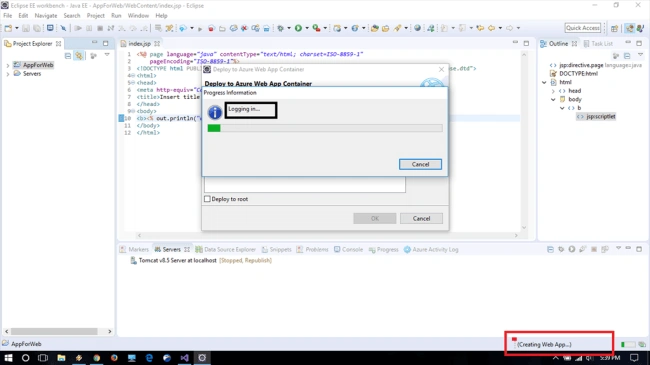Click the disabled OK button
This screenshot has height=365, width=650.
(375, 219)
